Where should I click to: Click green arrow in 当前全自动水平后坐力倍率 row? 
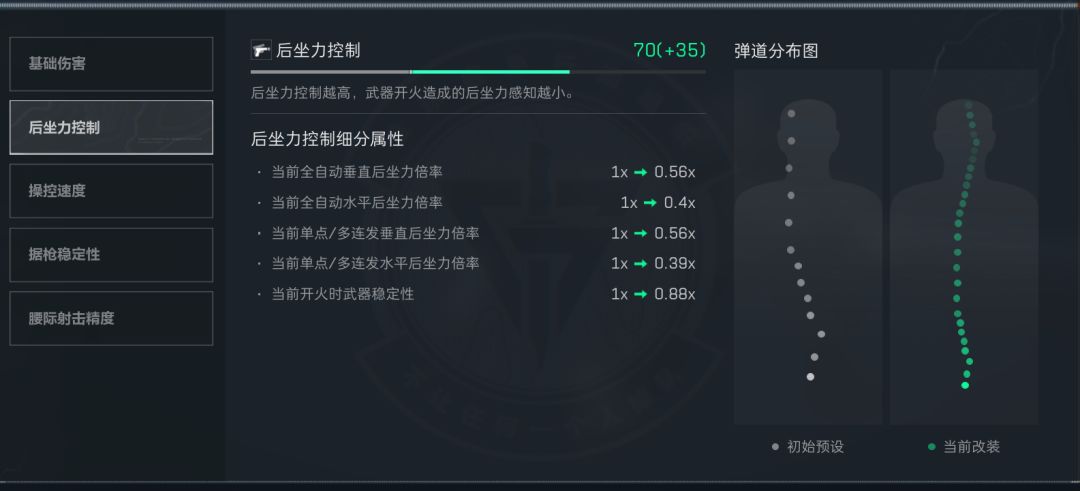(x=650, y=203)
